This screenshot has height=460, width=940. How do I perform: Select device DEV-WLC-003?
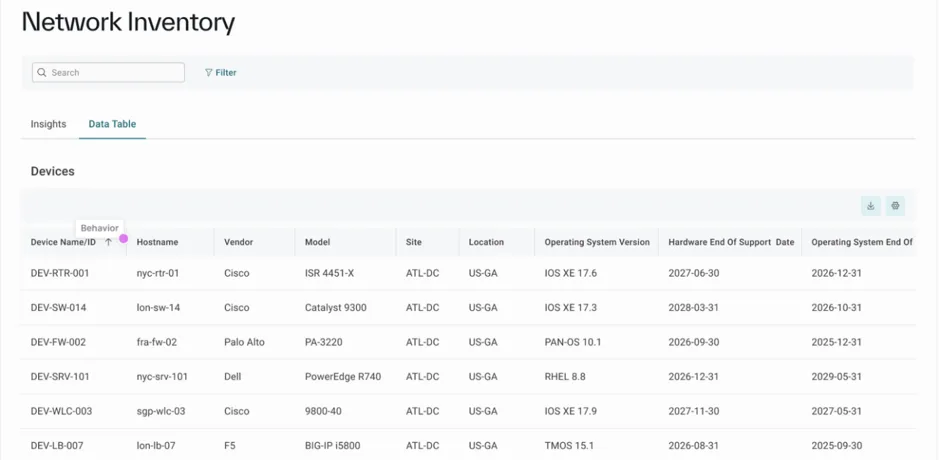pyautogui.click(x=61, y=411)
